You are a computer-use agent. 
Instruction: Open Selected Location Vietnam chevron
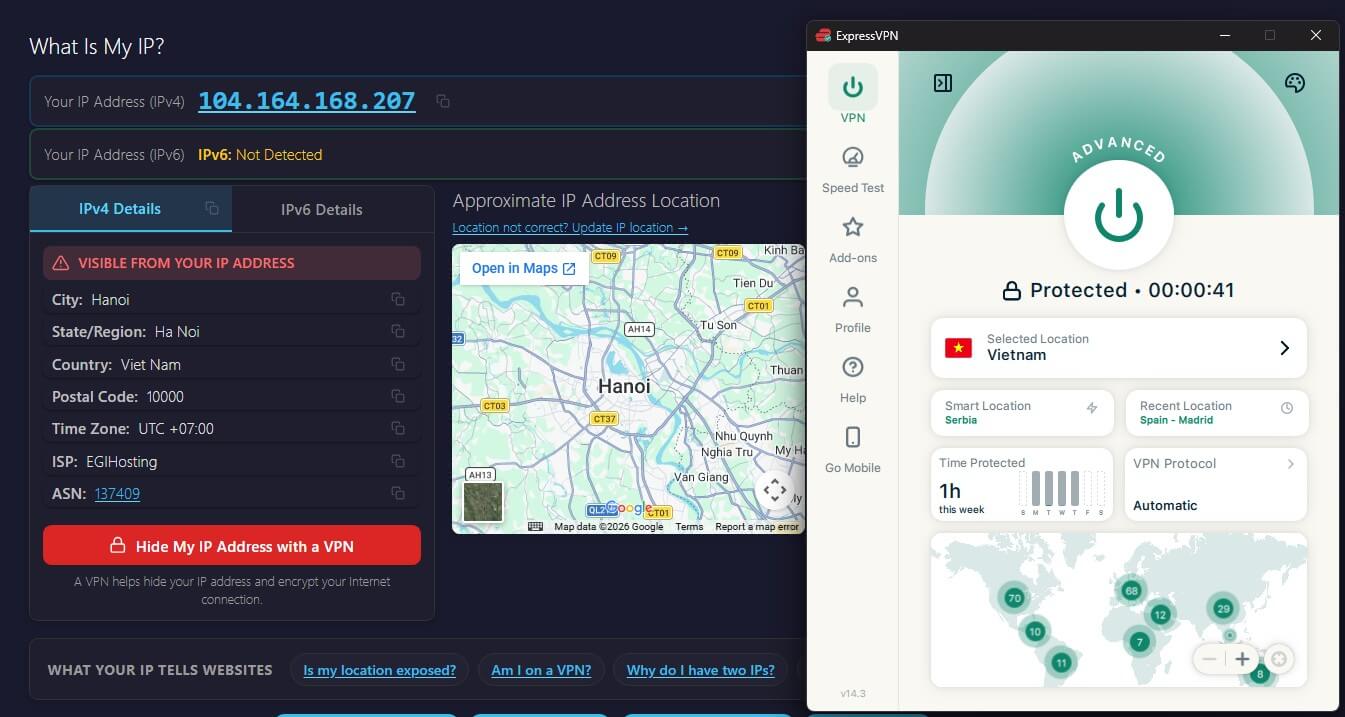[1285, 348]
